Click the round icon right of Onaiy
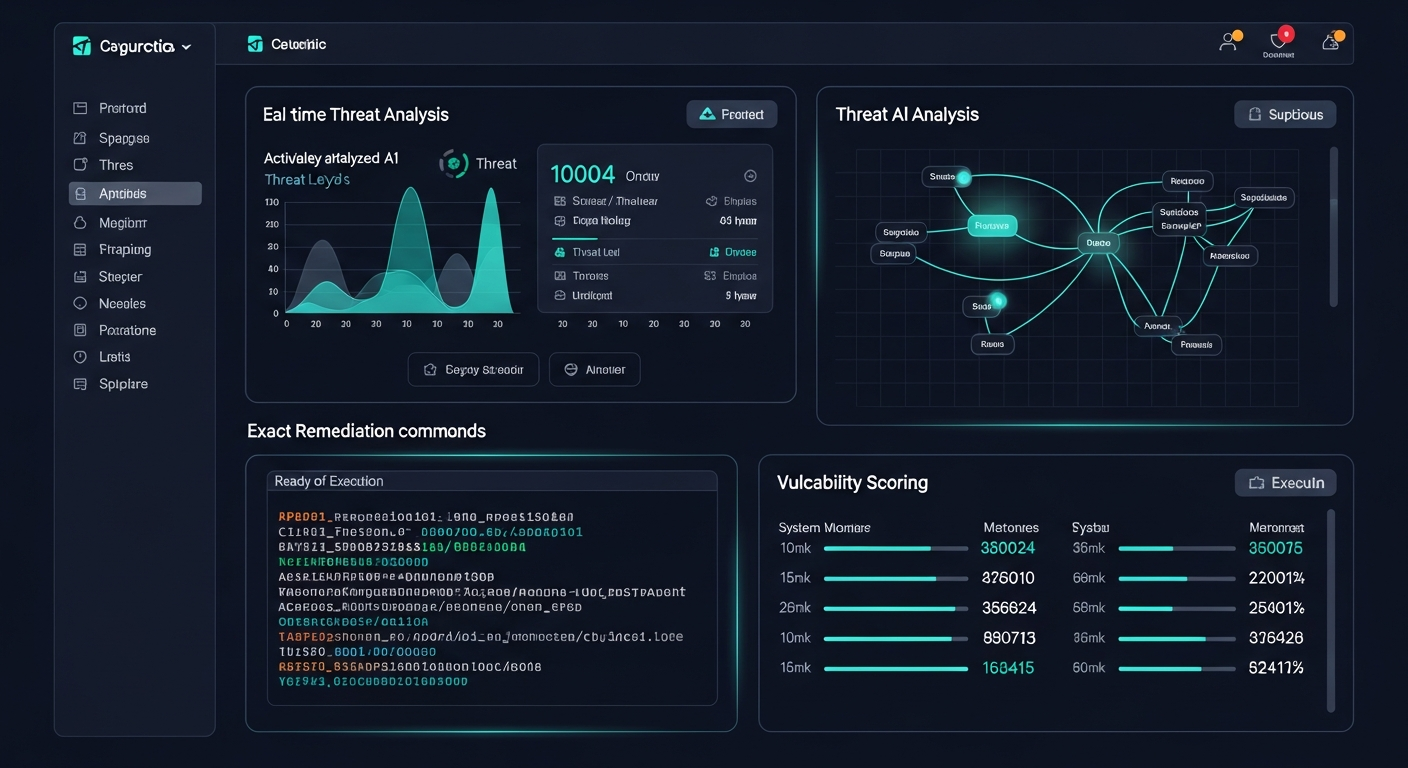Image resolution: width=1408 pixels, height=768 pixels. pyautogui.click(x=751, y=176)
